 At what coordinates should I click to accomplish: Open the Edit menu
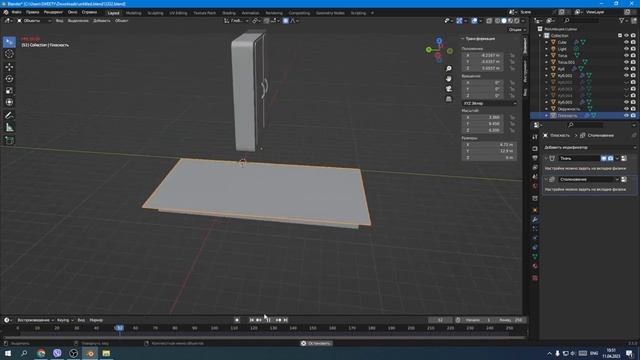(33, 12)
